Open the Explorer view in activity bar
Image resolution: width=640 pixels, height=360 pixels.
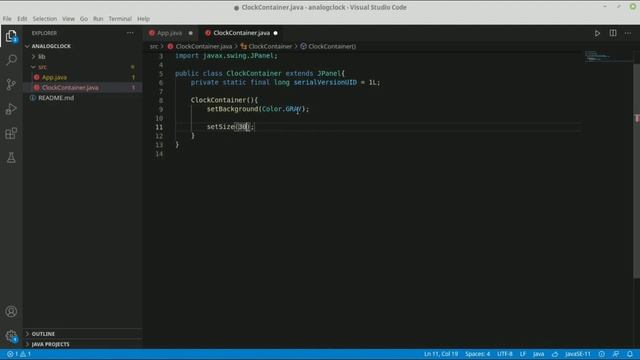[x=11, y=36]
